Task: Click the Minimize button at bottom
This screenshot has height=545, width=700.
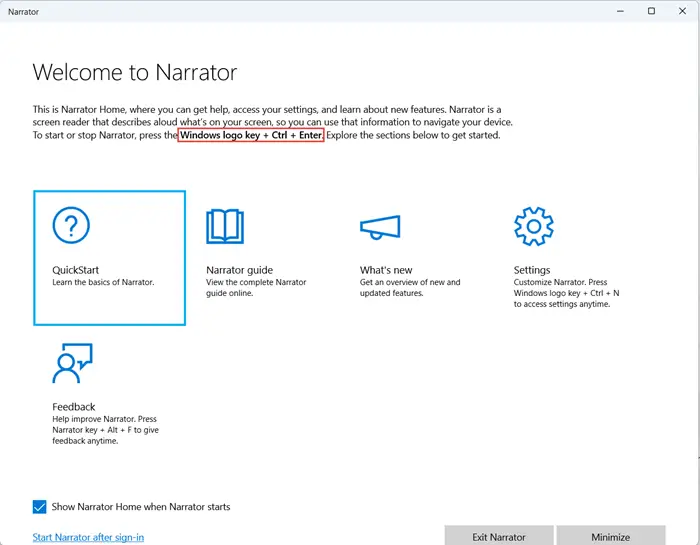Action: [x=610, y=536]
